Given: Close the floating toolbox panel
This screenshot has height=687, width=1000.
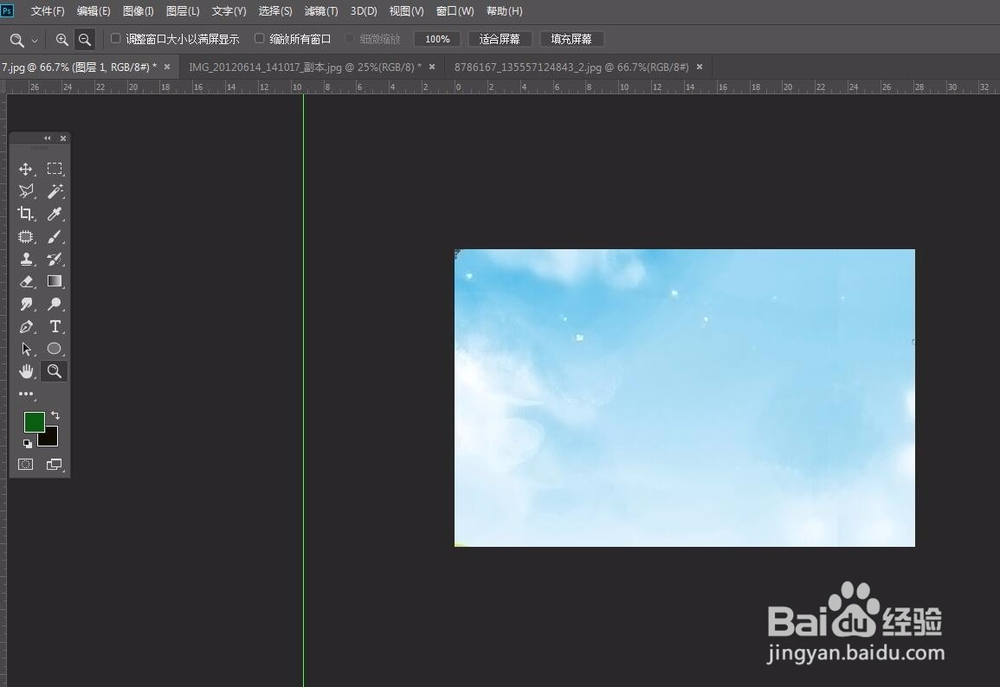Looking at the screenshot, I should 63,138.
